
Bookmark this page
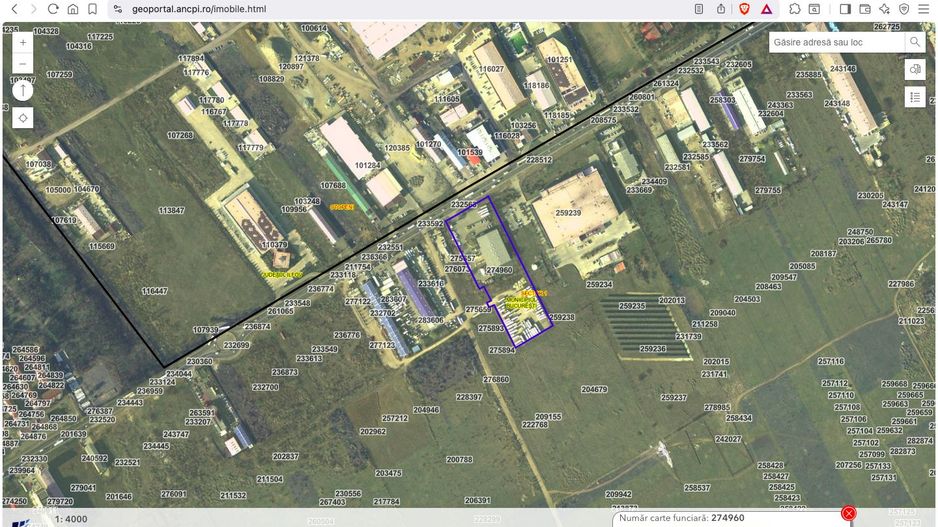(x=92, y=9)
